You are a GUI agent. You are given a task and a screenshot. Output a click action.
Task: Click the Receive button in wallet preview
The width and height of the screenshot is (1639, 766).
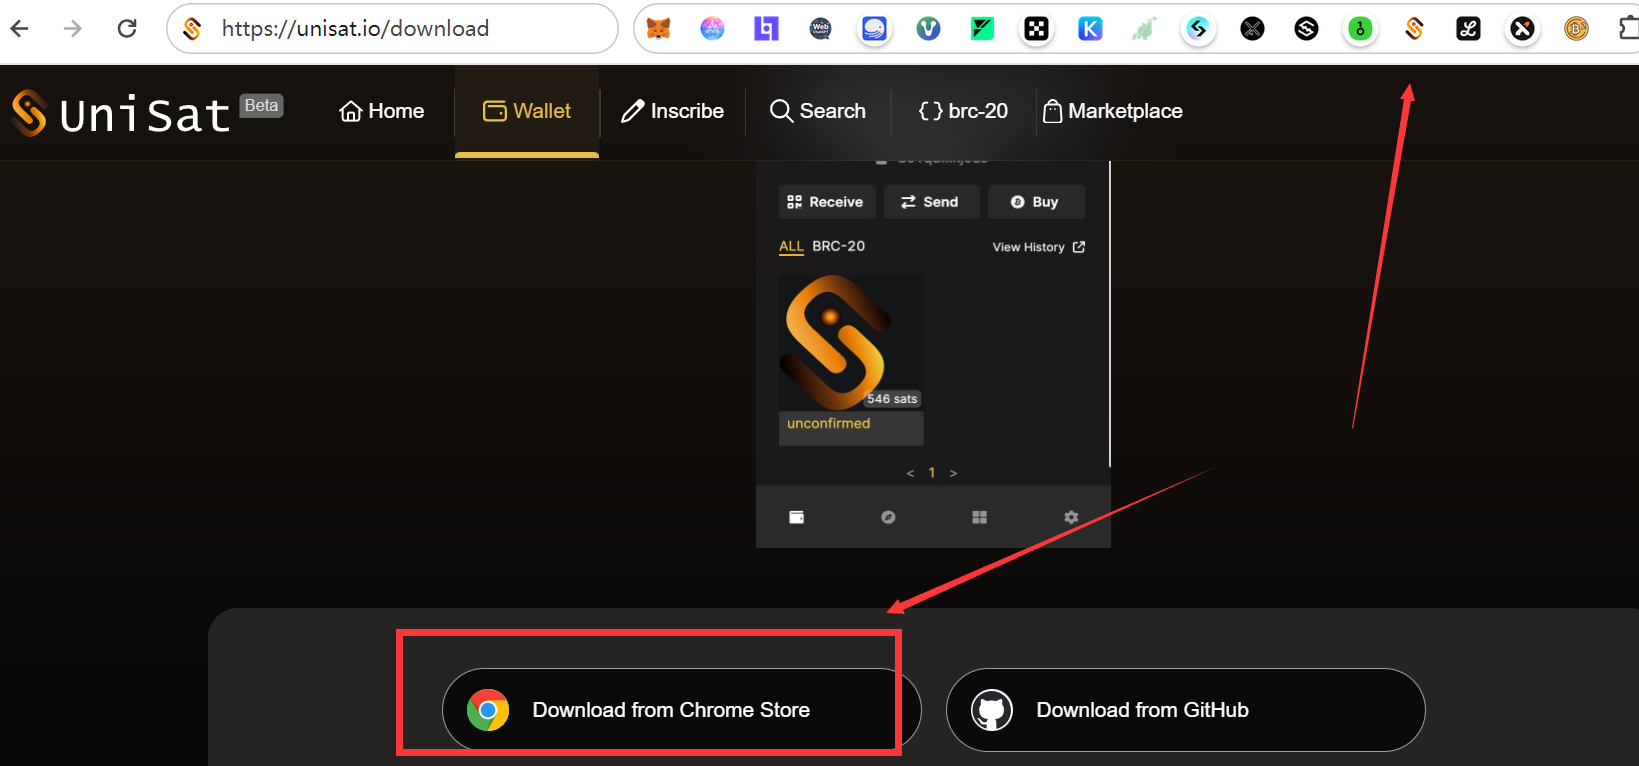pyautogui.click(x=827, y=202)
